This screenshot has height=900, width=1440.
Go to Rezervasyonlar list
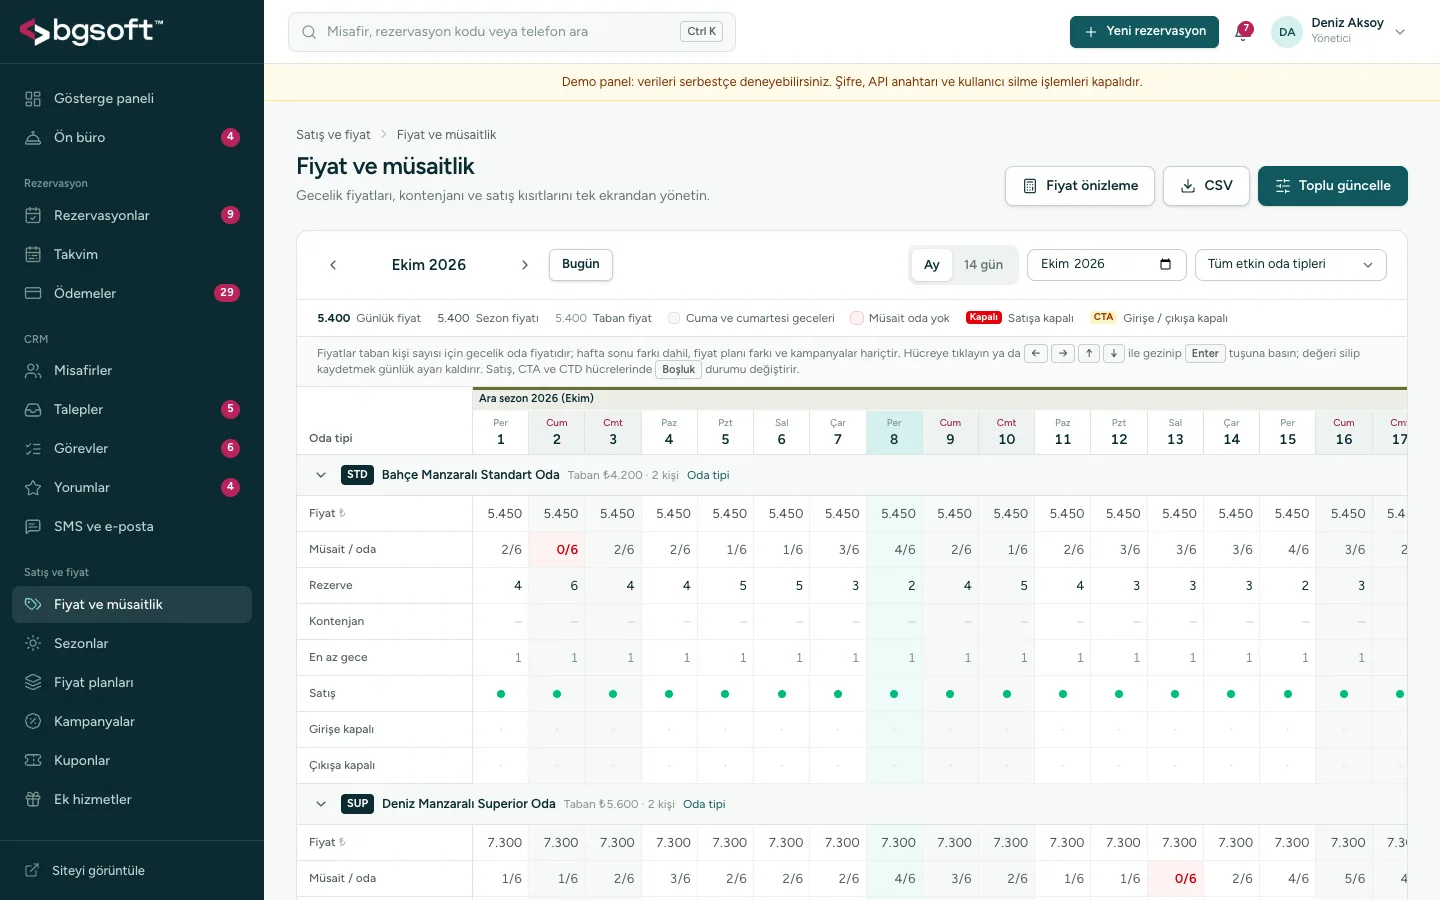tap(132, 216)
